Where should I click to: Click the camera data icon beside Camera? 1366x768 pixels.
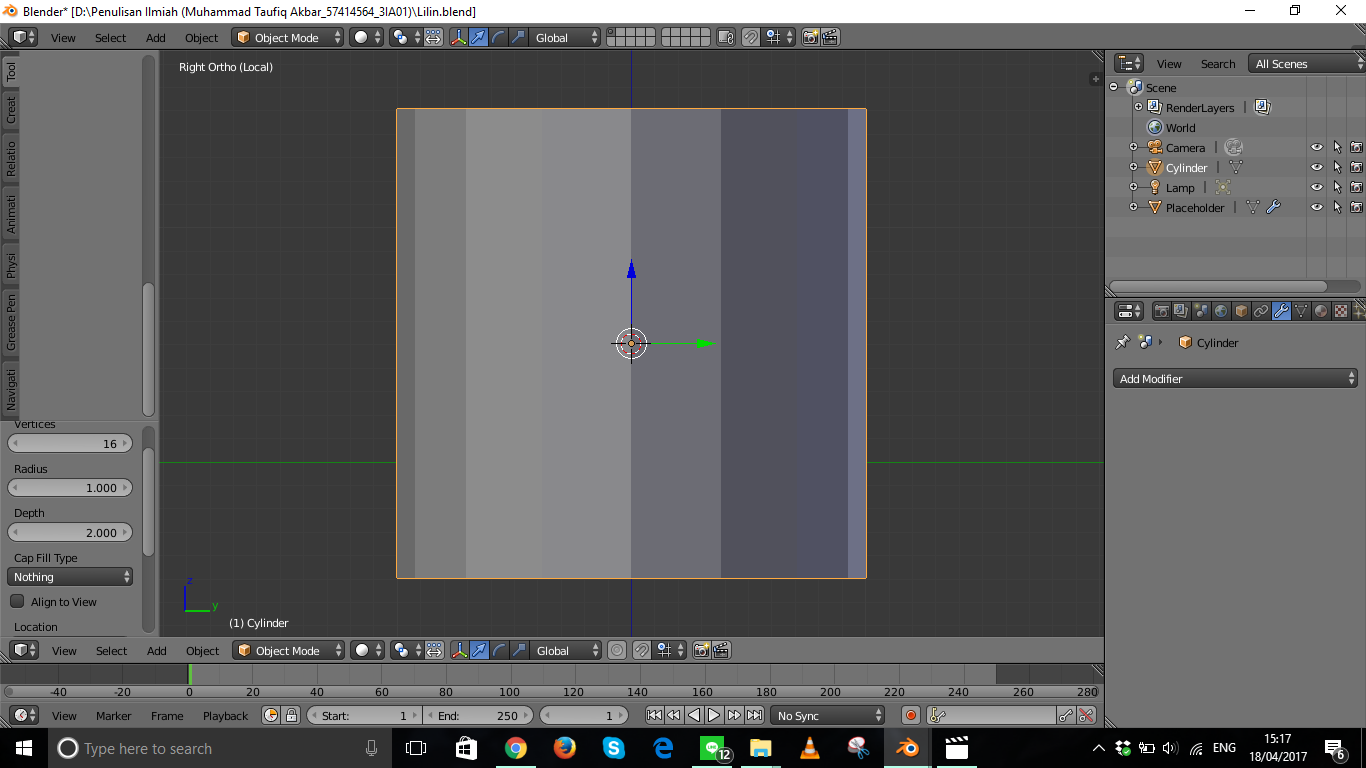point(1233,147)
